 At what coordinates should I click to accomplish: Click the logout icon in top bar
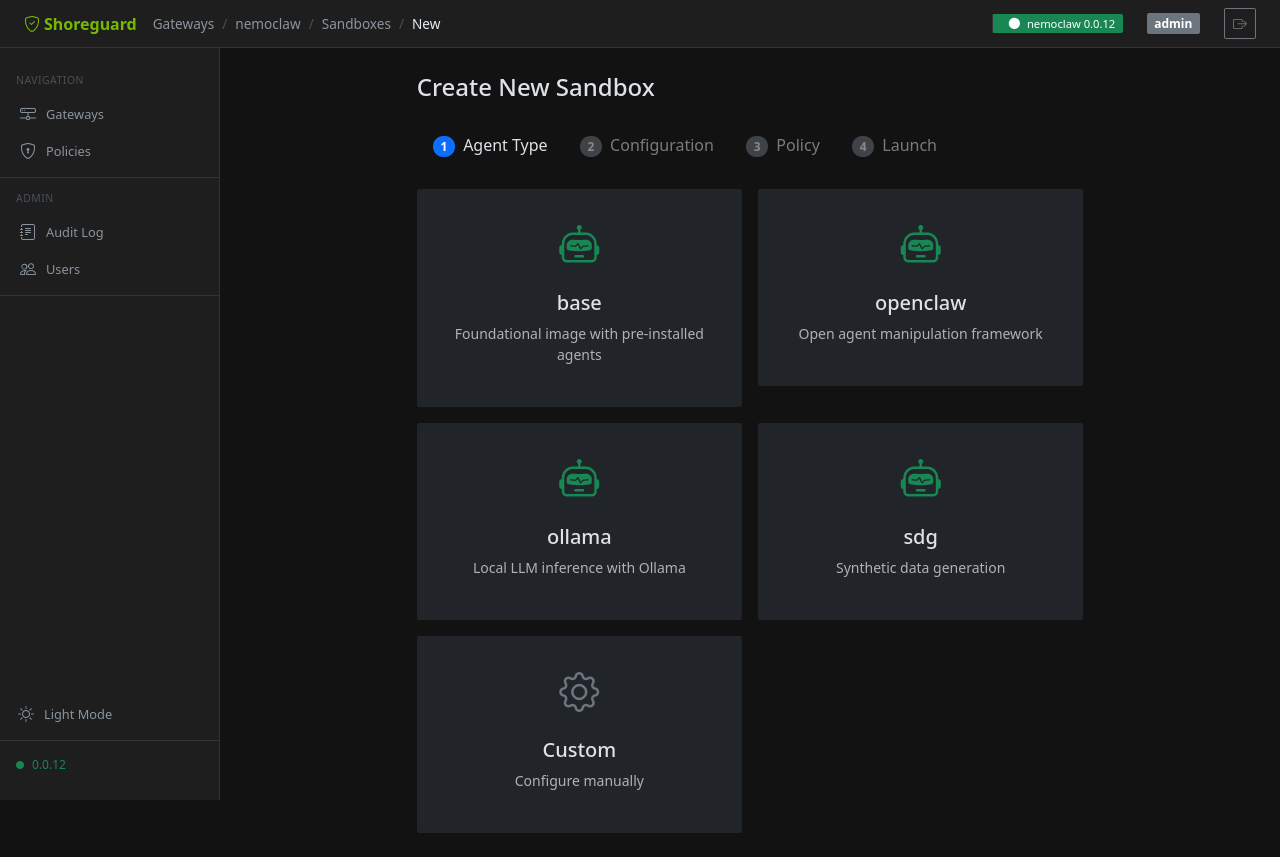1239,24
